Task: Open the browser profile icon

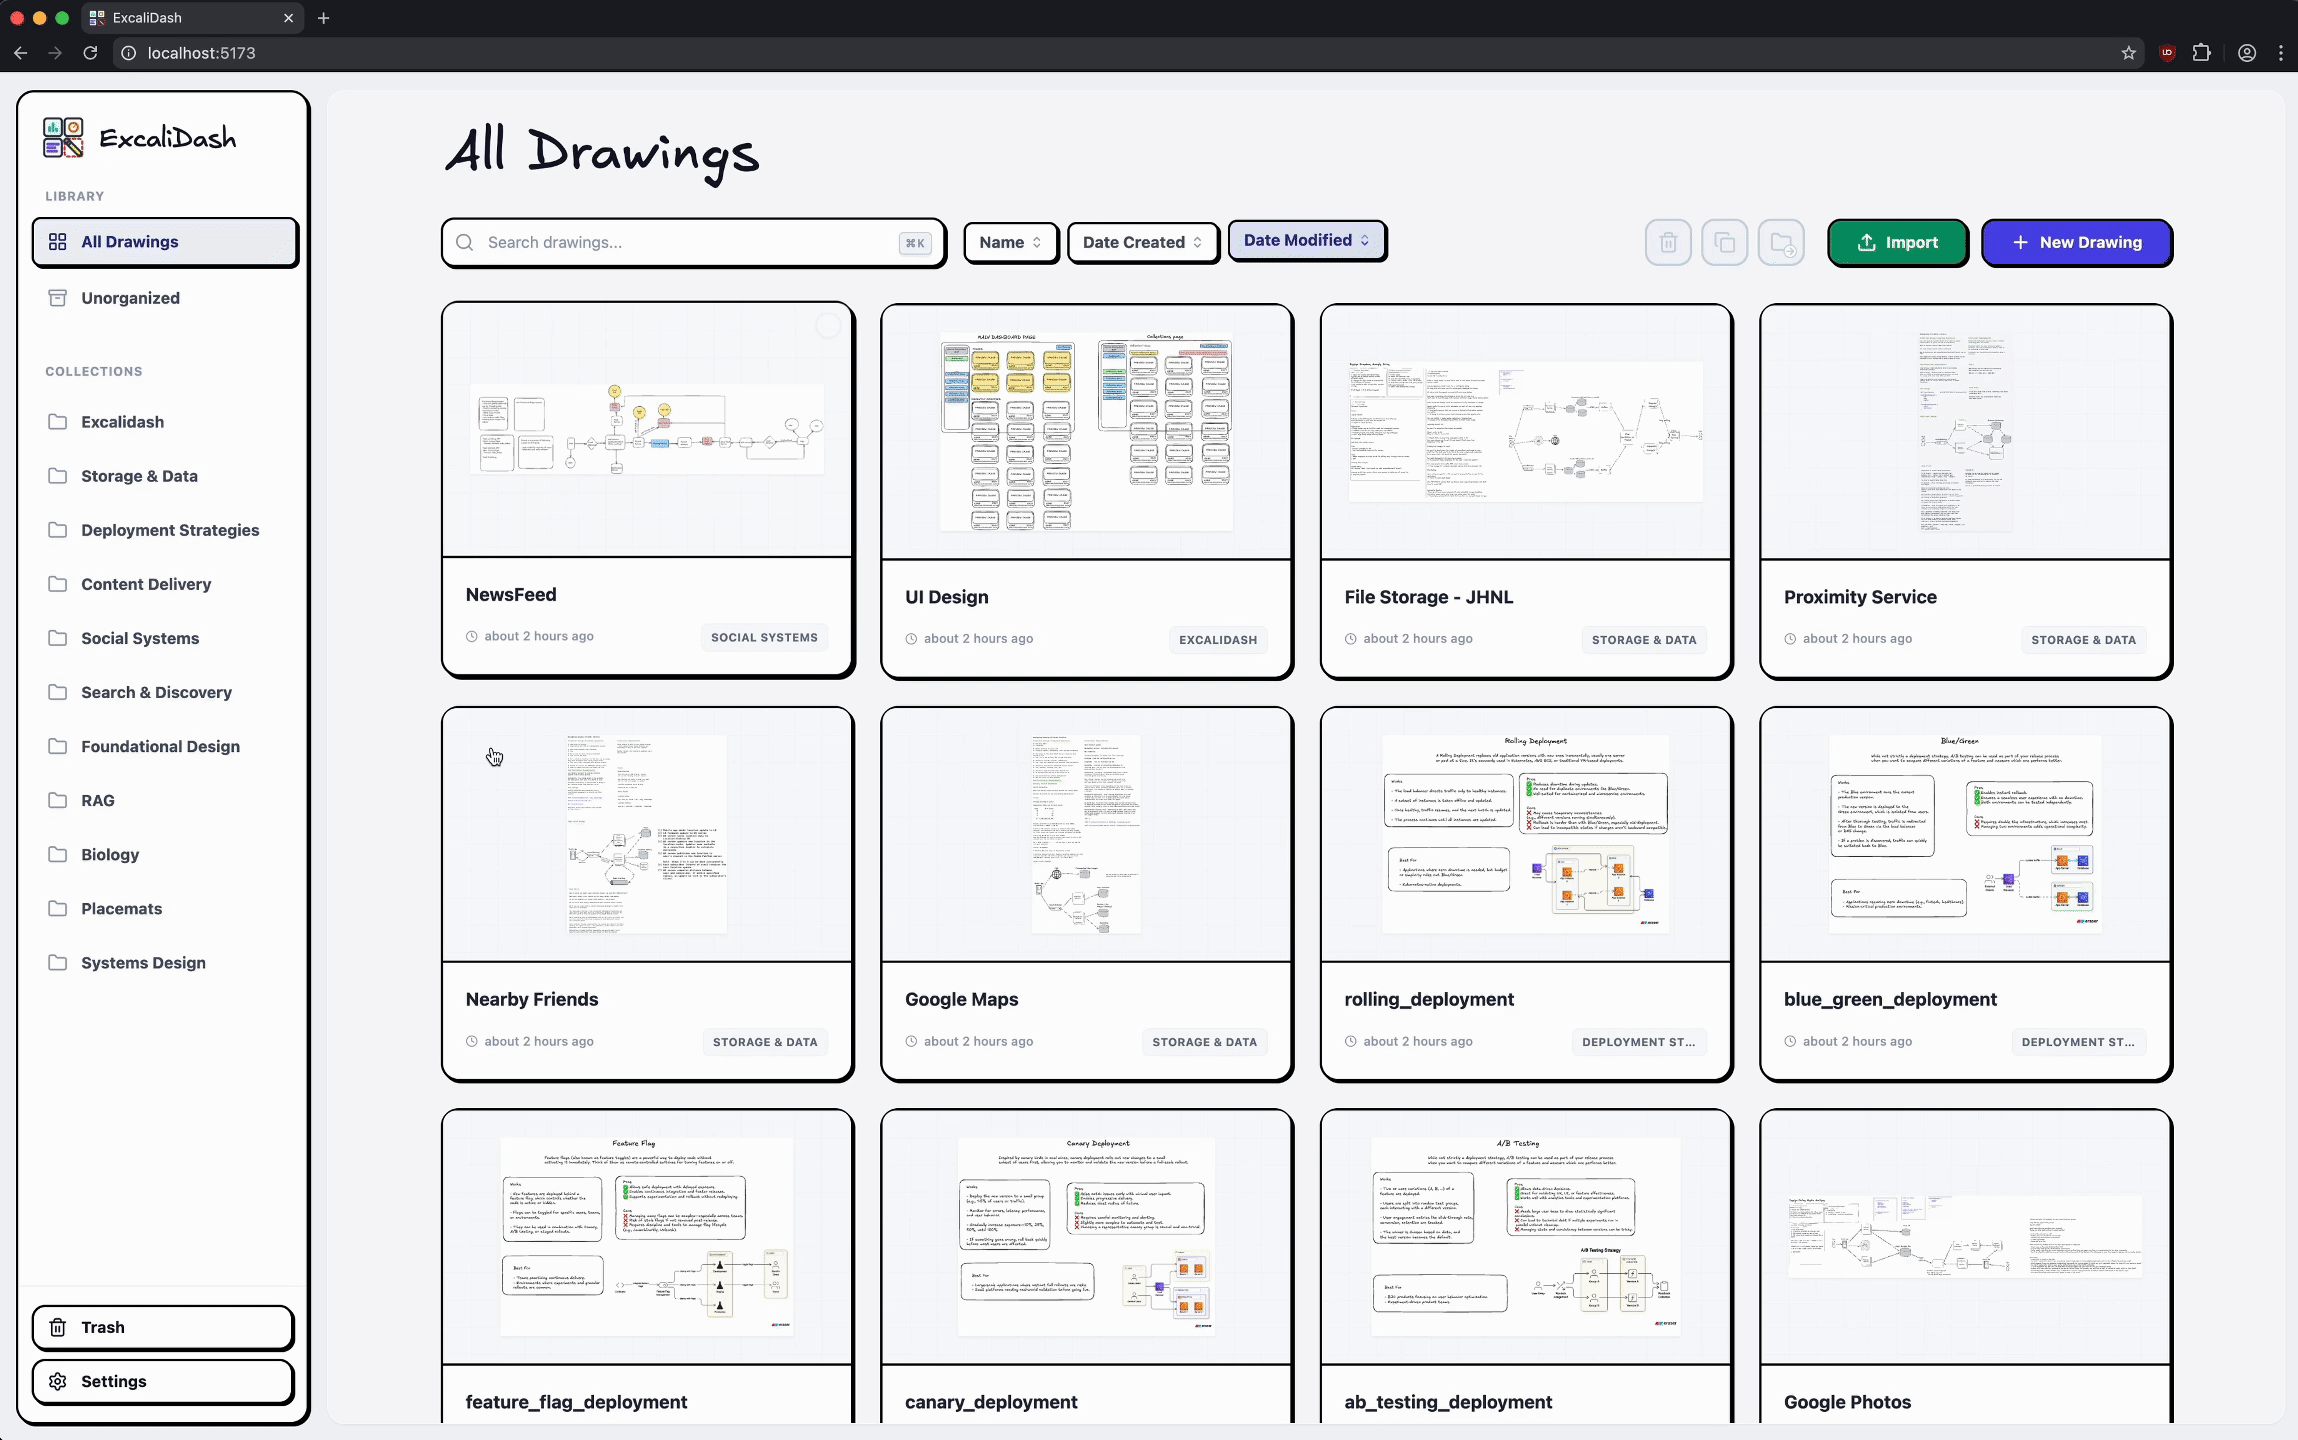Action: click(2247, 53)
